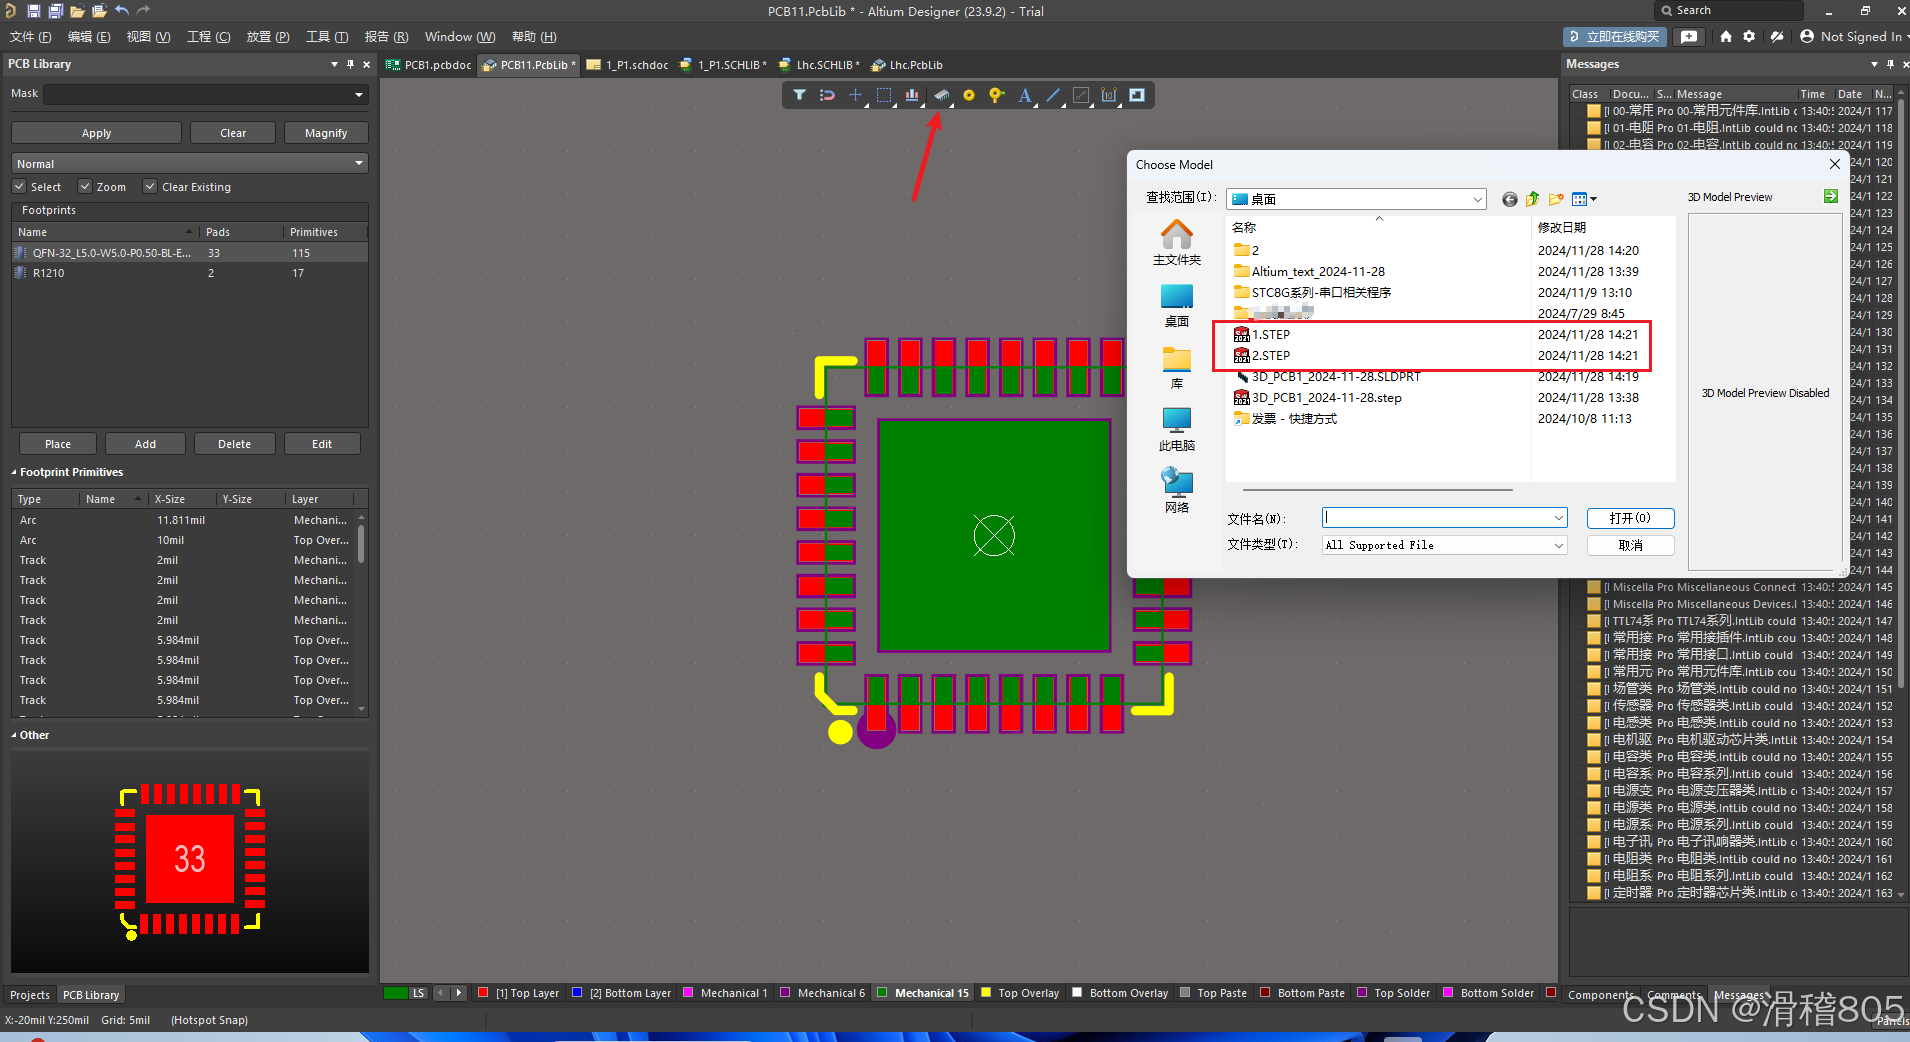Screen dimensions: 1910x1042
Task: Click the Magnify button
Action: [x=326, y=133]
